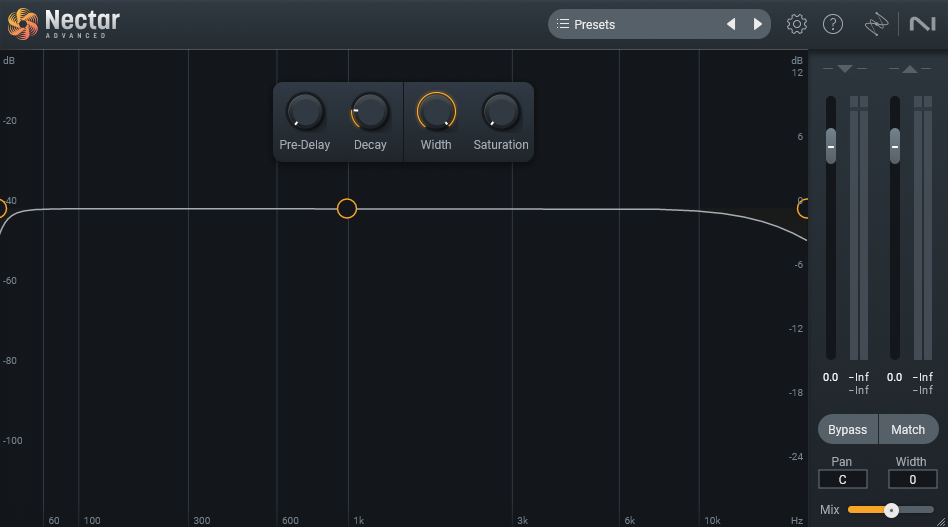Click the Mix label
This screenshot has width=948, height=527.
(830, 510)
